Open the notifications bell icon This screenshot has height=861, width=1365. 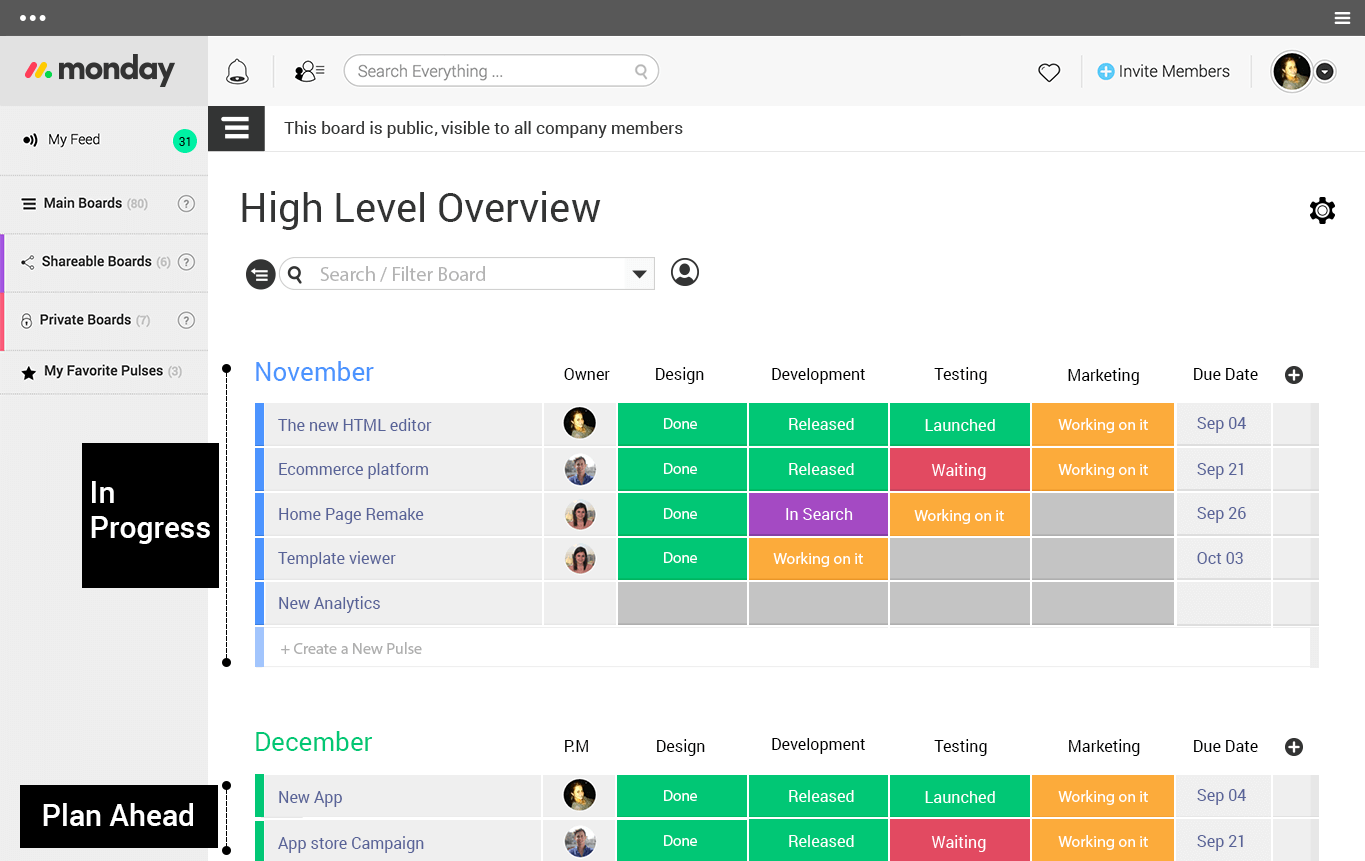[x=237, y=71]
